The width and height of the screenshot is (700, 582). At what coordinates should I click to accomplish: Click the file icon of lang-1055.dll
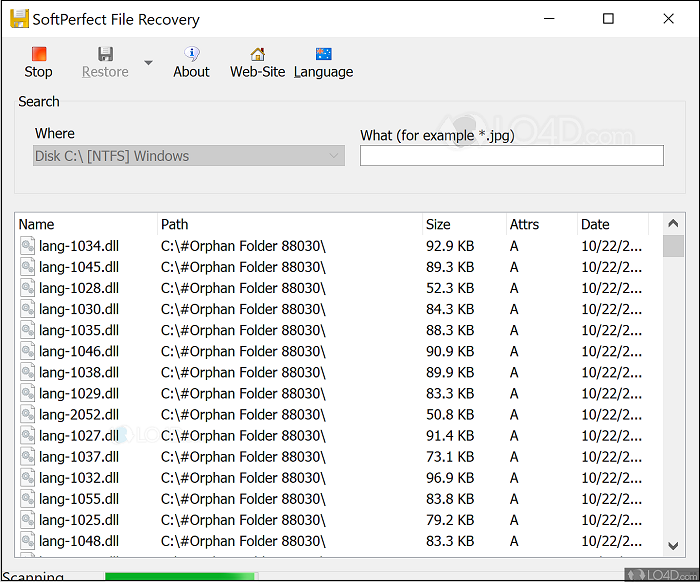coord(28,499)
